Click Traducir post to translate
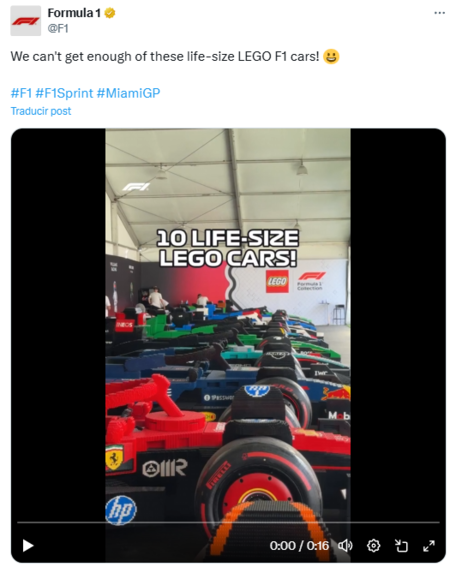The height and width of the screenshot is (567, 450). click(41, 111)
